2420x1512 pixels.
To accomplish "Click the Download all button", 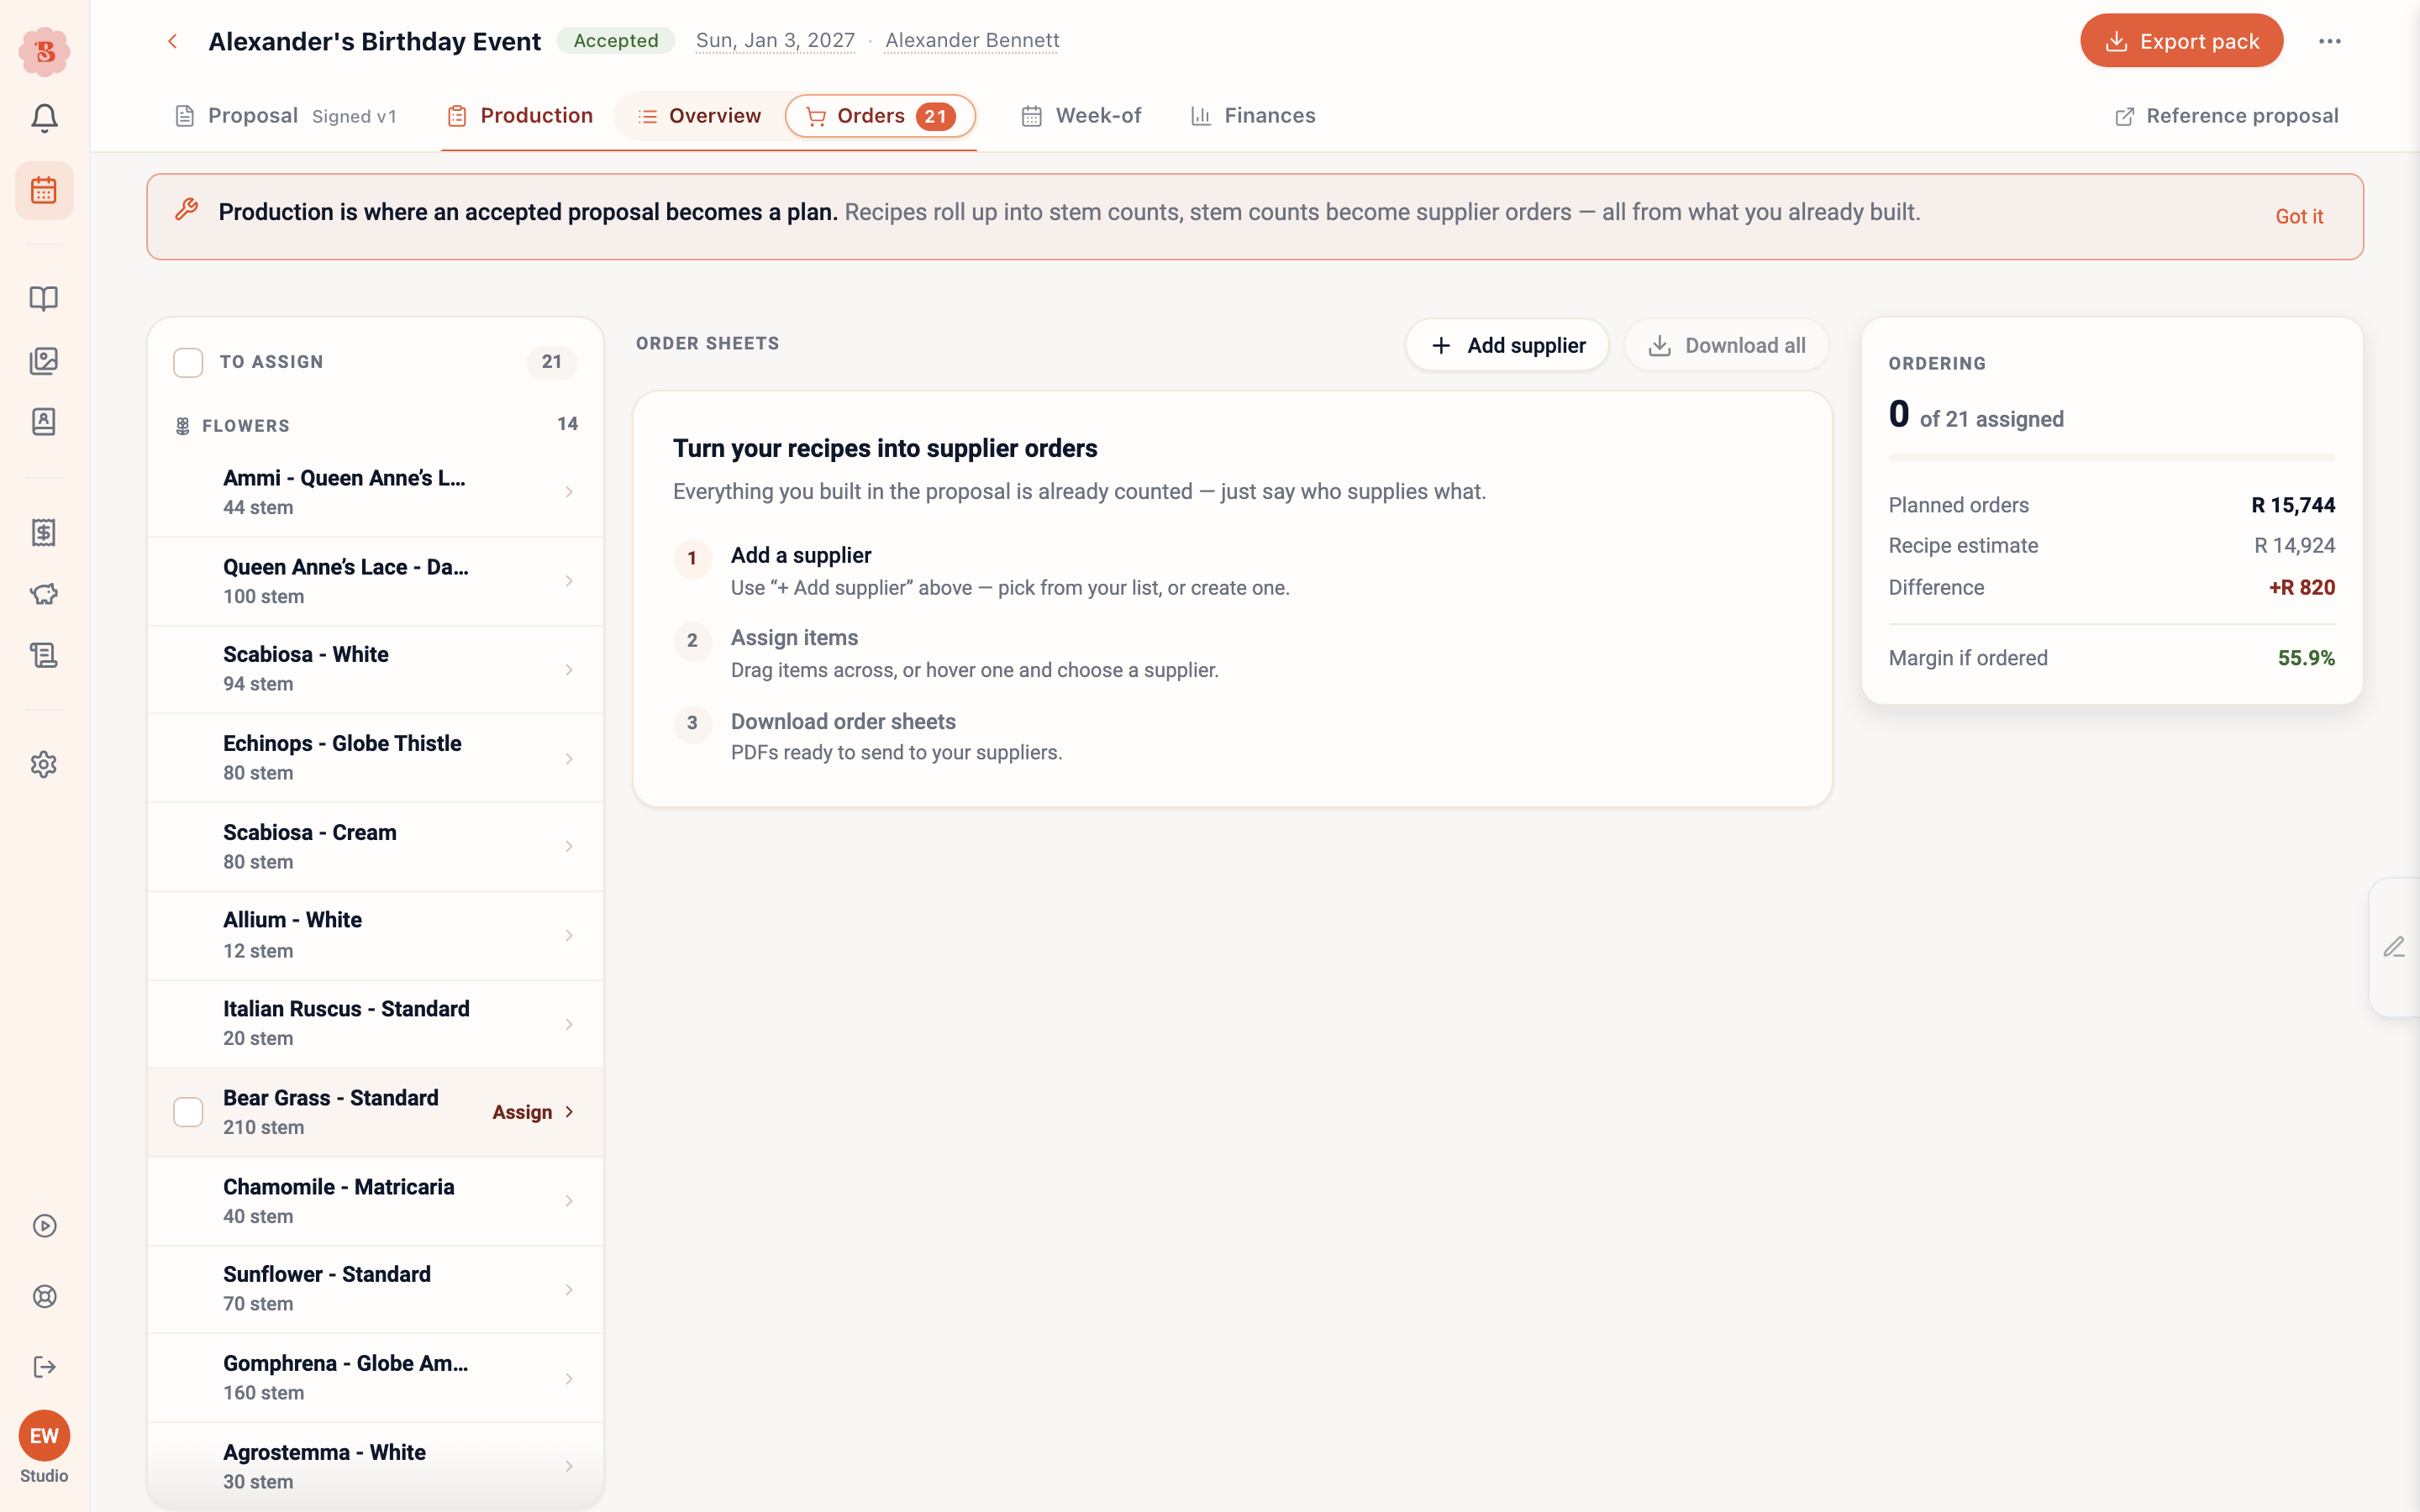I will click(1727, 345).
